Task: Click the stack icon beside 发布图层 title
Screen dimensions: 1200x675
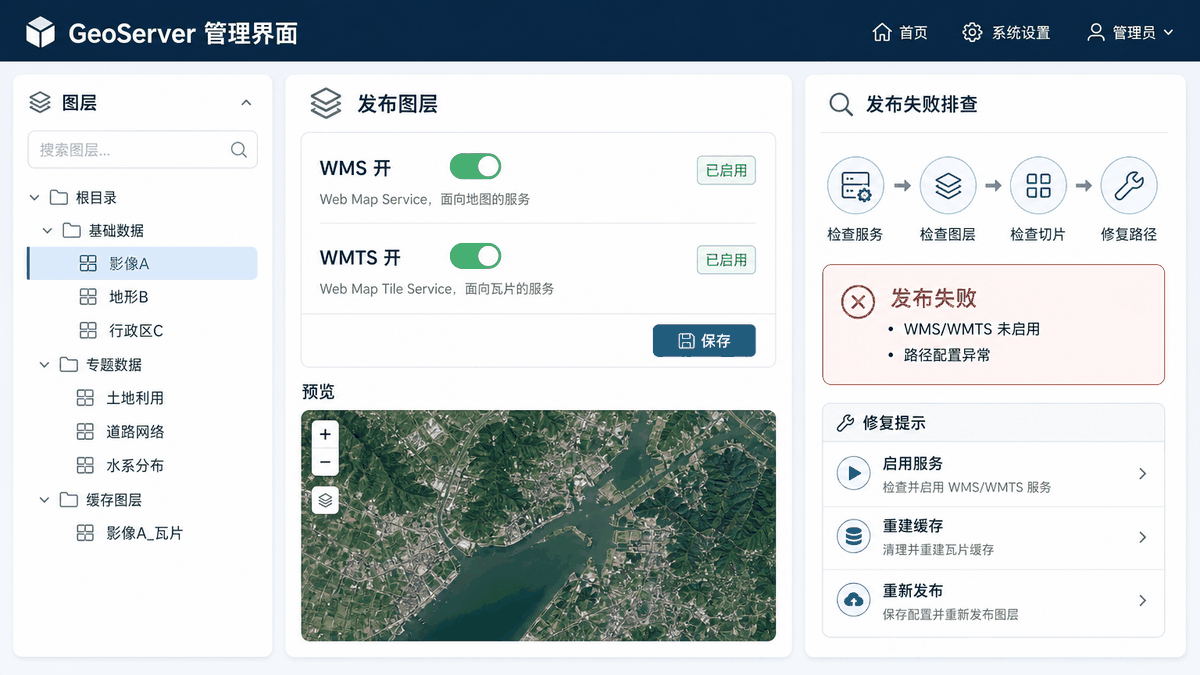Action: pos(326,103)
